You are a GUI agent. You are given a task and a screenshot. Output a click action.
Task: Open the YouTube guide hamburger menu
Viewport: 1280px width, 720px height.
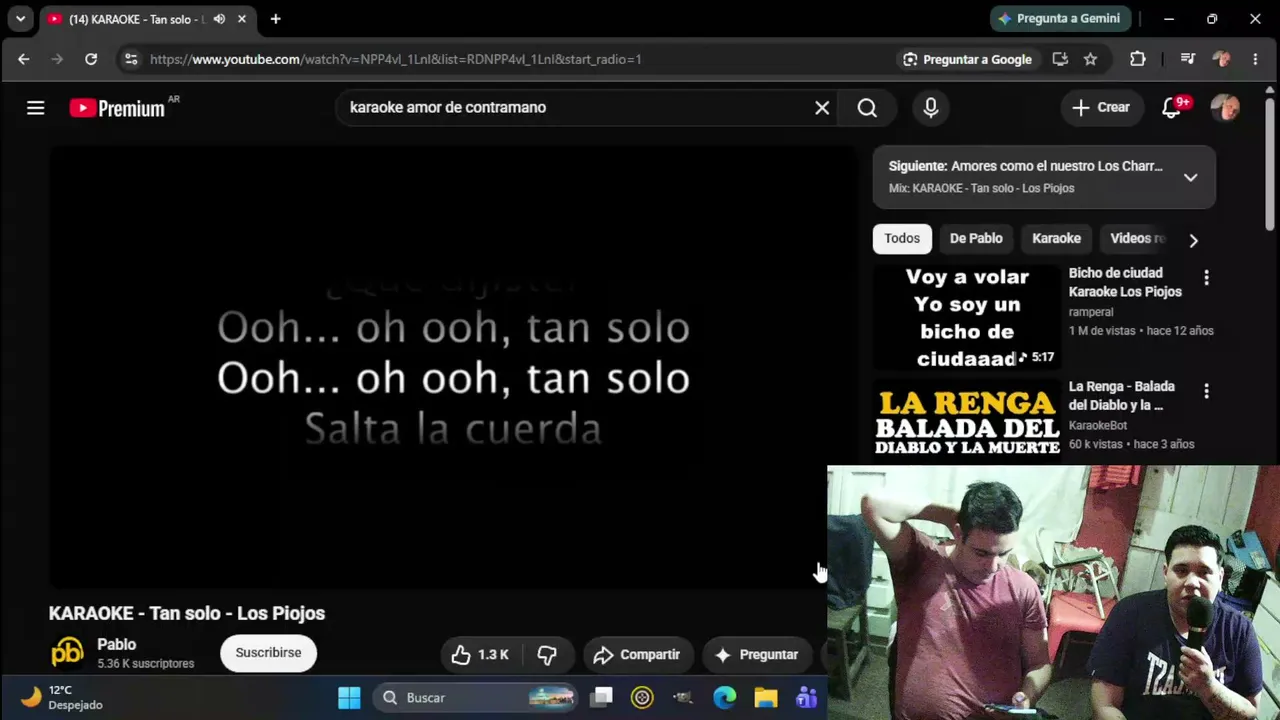coord(36,108)
